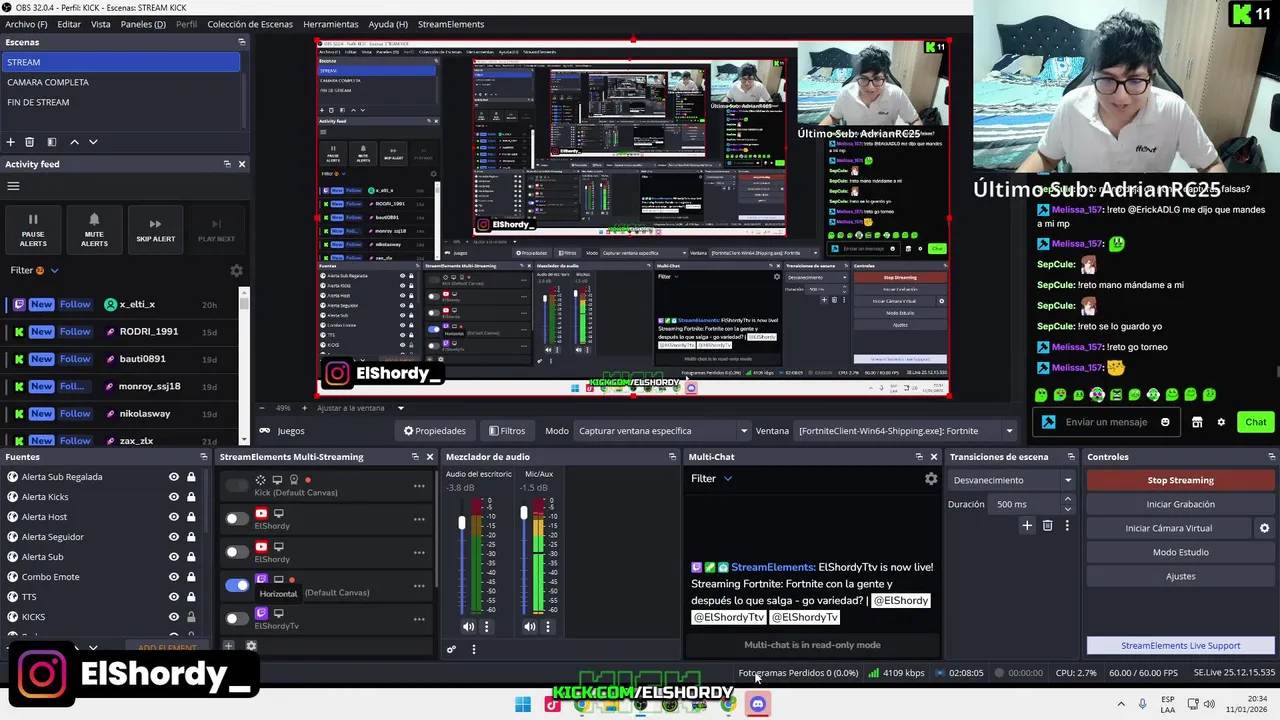Open capture Modo dropdown
Viewport: 1280px width, 720px height.
click(x=662, y=431)
